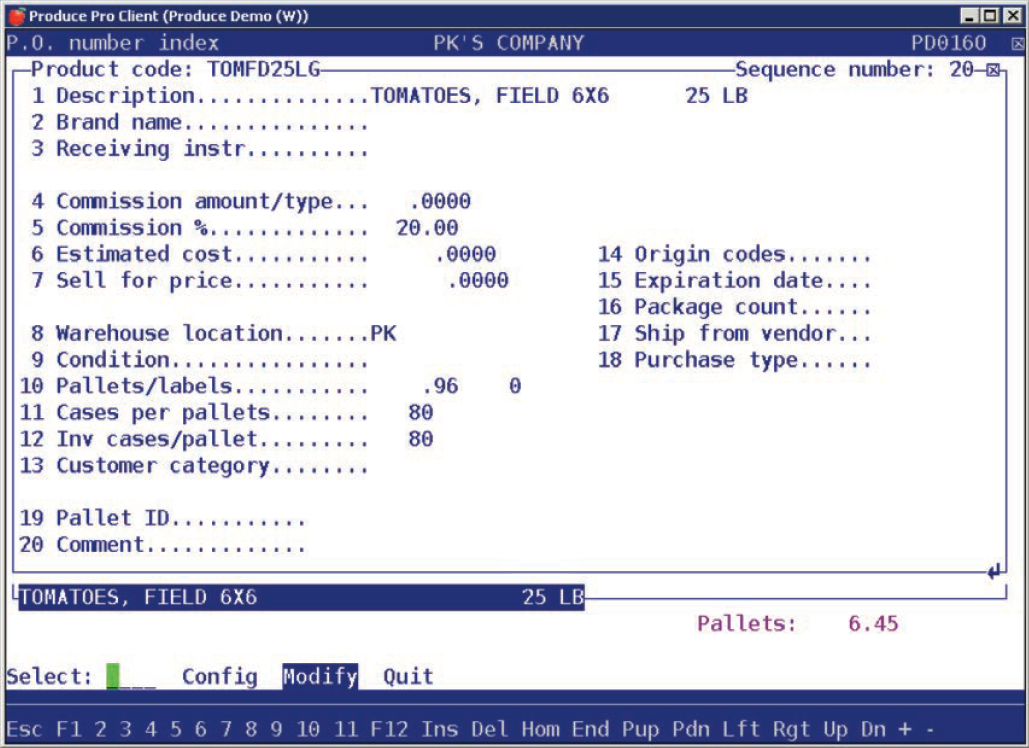Click Pup in the bottom key bar

640,729
